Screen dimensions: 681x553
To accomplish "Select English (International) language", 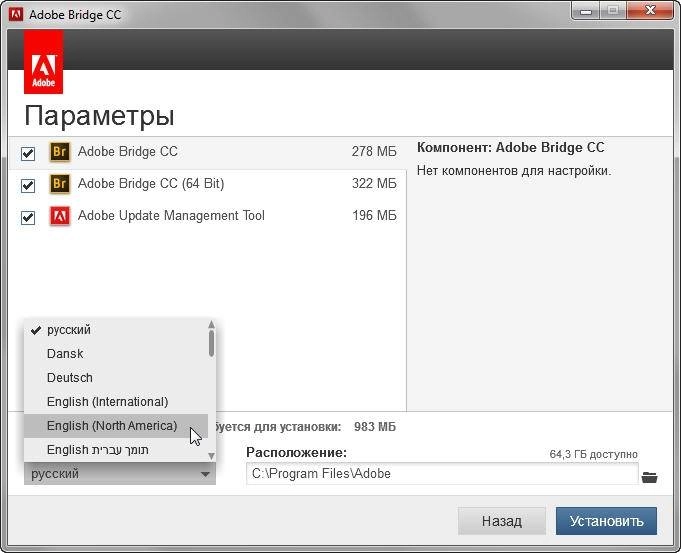I will coord(116,402).
